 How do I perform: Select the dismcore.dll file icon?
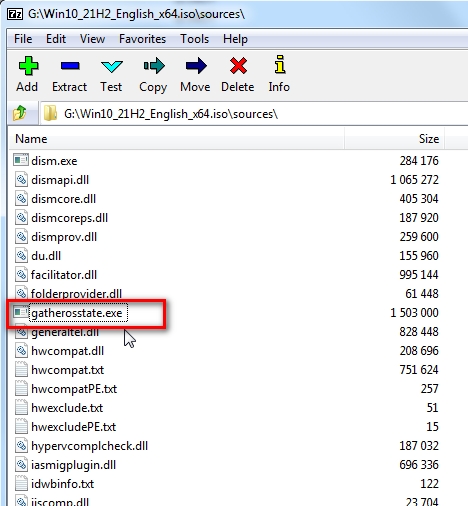pos(21,198)
